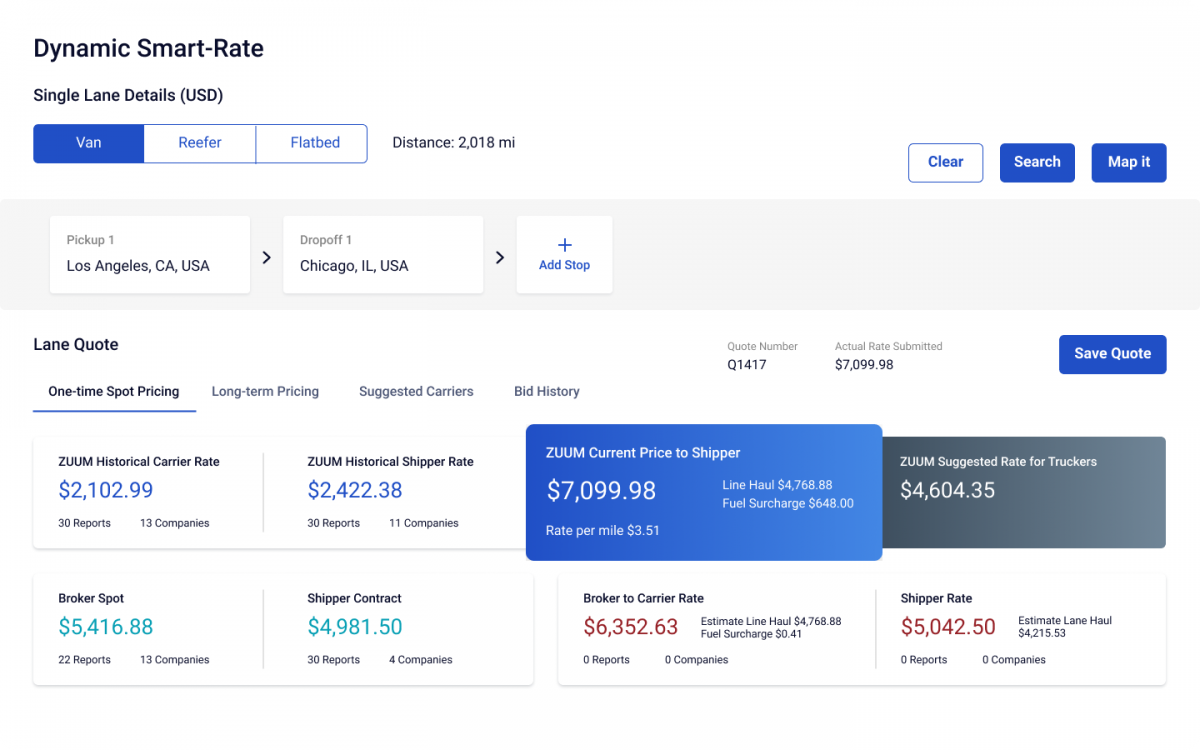Click the chevron after Chicago dropoff

[500, 257]
